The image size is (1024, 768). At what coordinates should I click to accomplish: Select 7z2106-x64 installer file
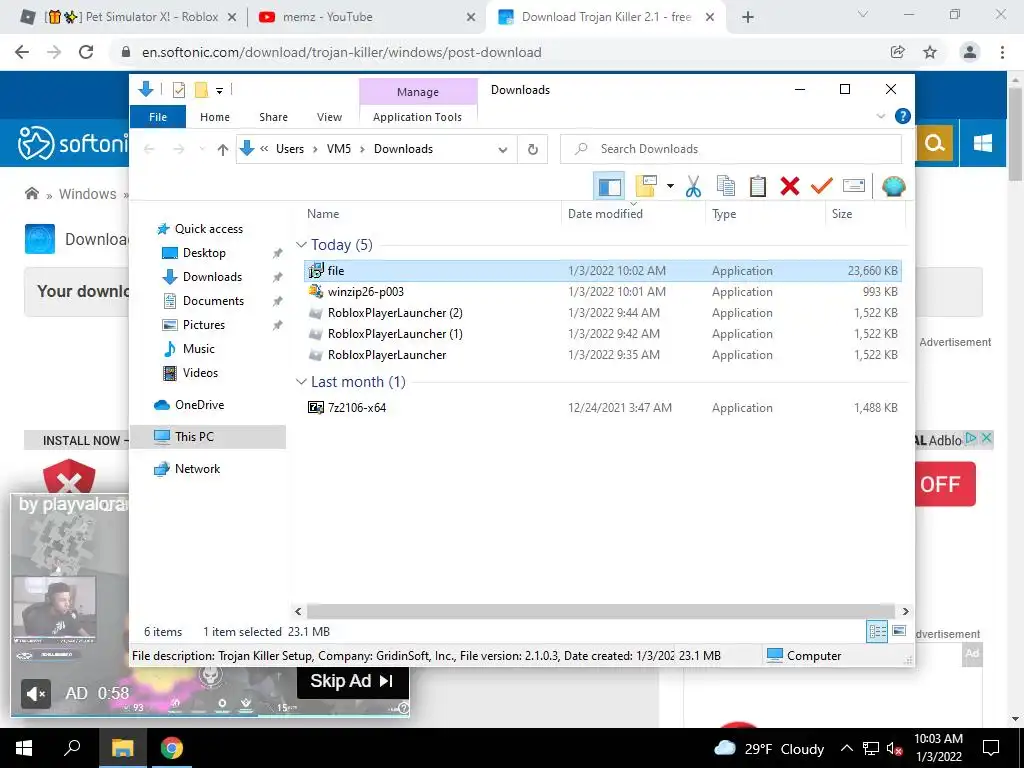coord(602,408)
